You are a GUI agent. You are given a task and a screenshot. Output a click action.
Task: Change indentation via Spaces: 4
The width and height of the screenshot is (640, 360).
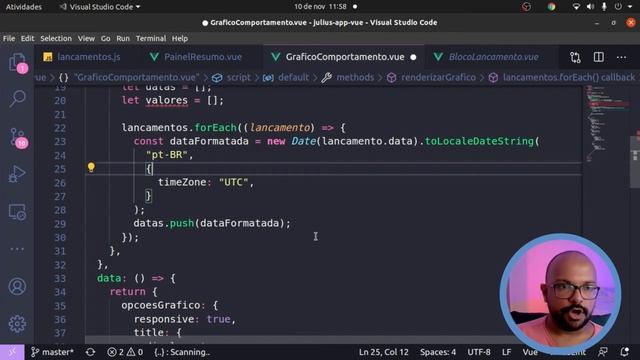(x=438, y=352)
